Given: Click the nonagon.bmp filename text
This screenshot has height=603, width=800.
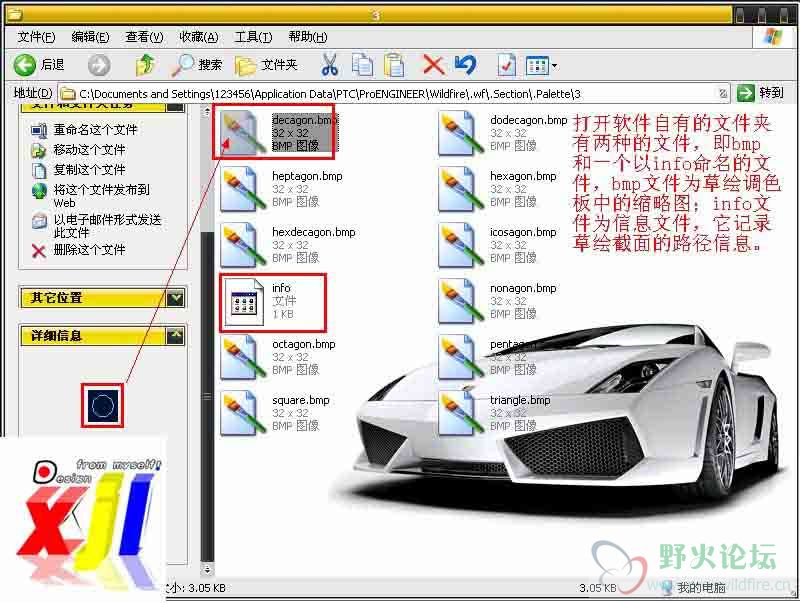Looking at the screenshot, I should click(x=523, y=288).
